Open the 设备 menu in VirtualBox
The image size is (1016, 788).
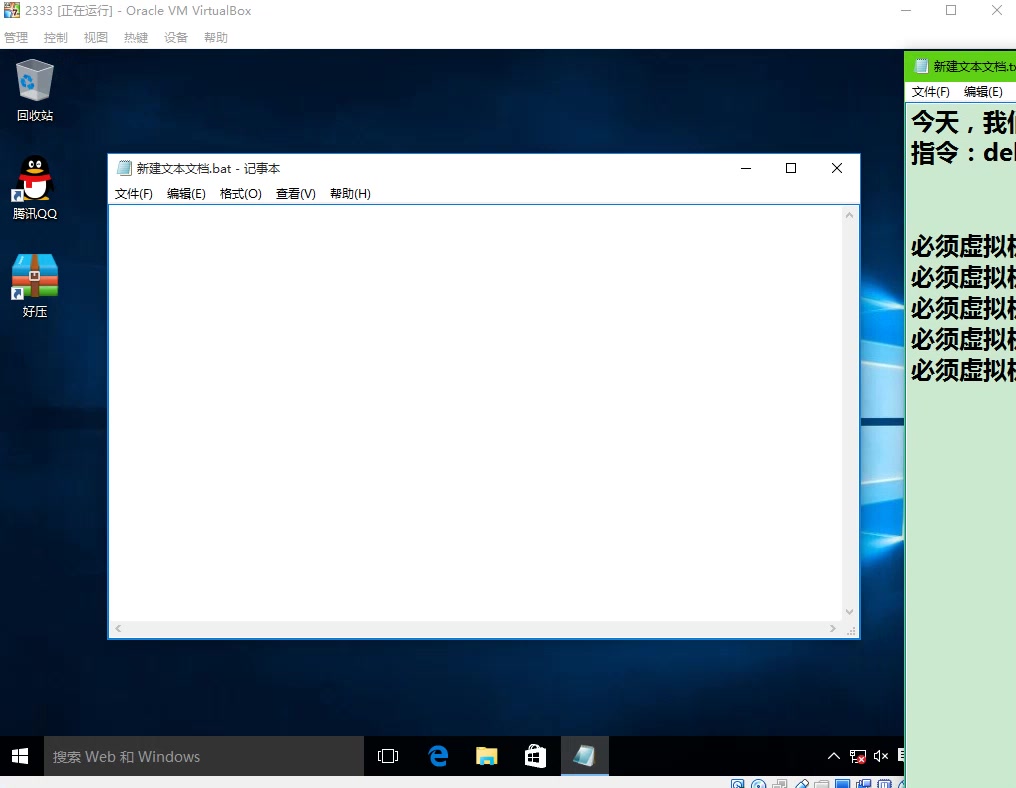coord(176,37)
